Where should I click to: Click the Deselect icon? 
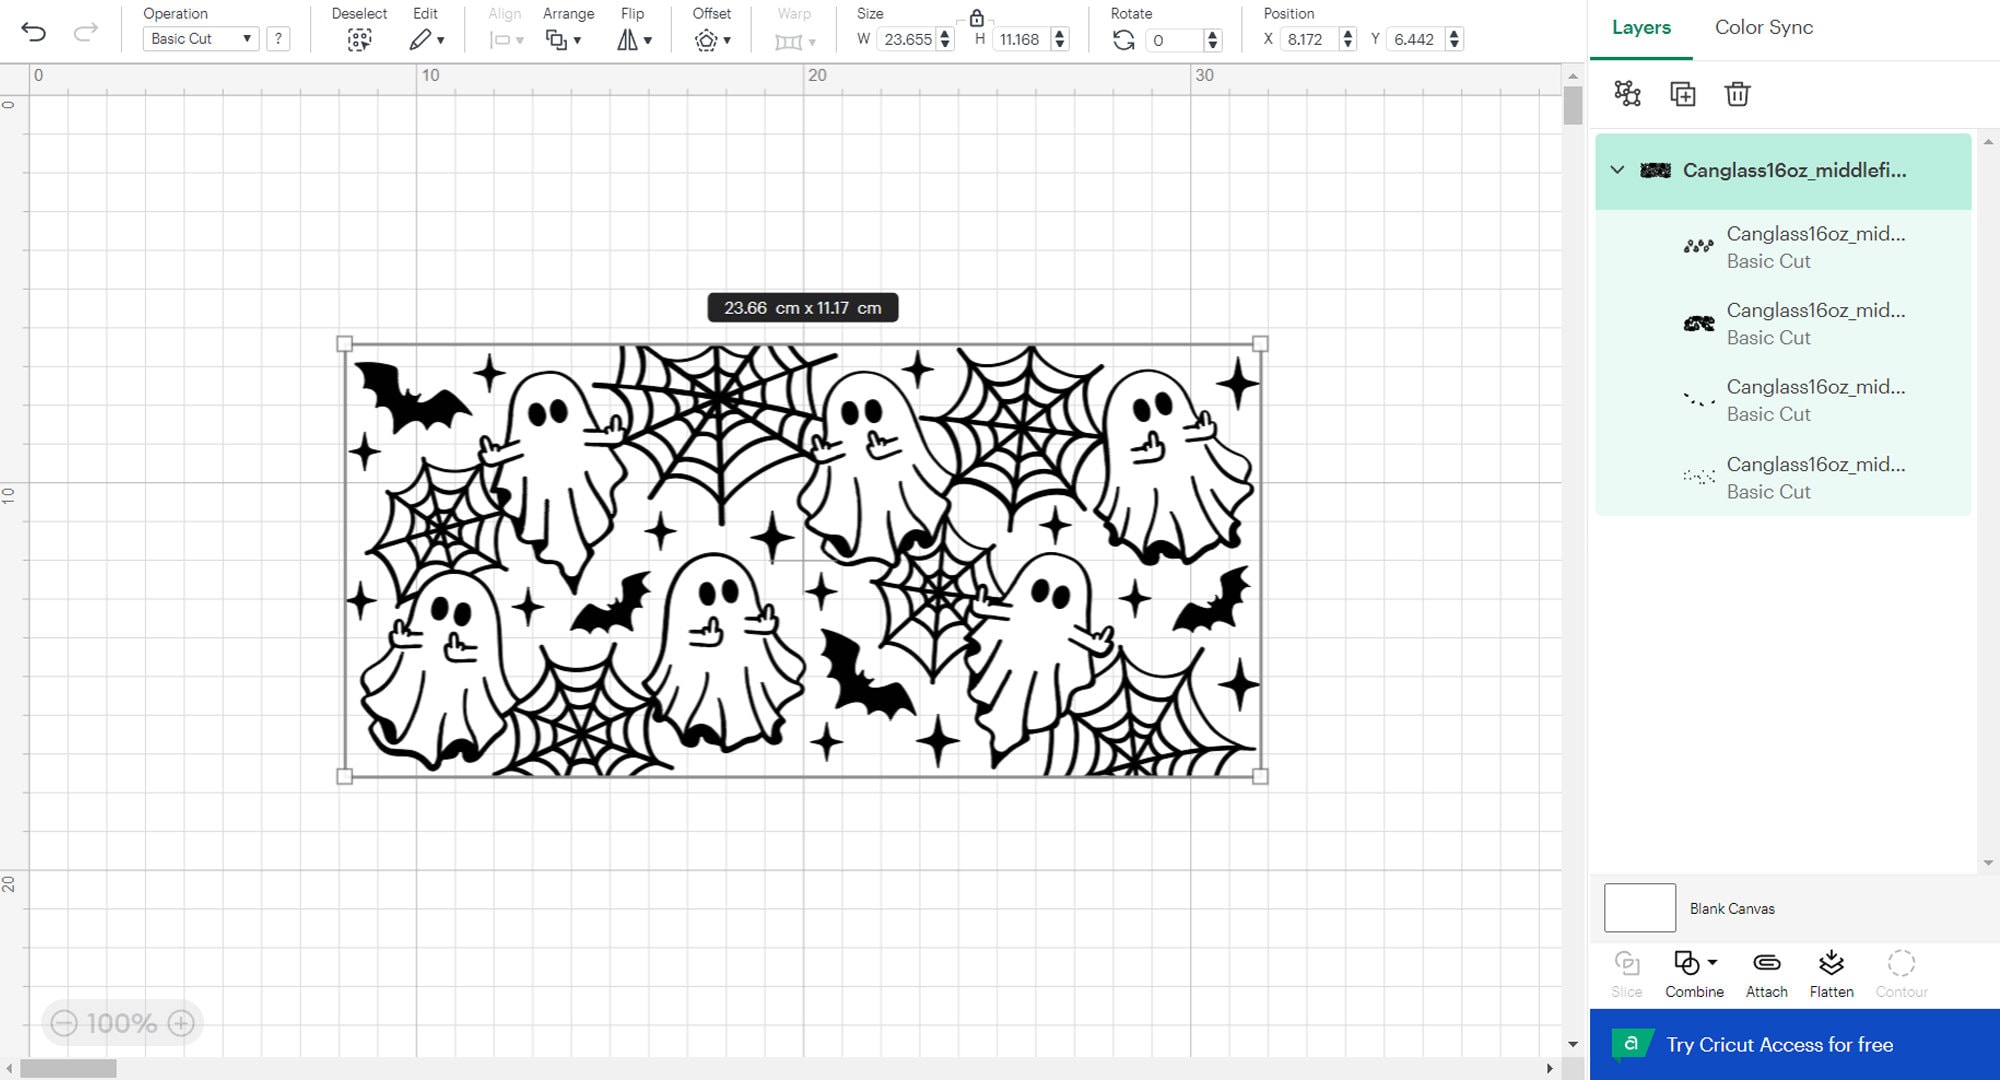[x=359, y=40]
